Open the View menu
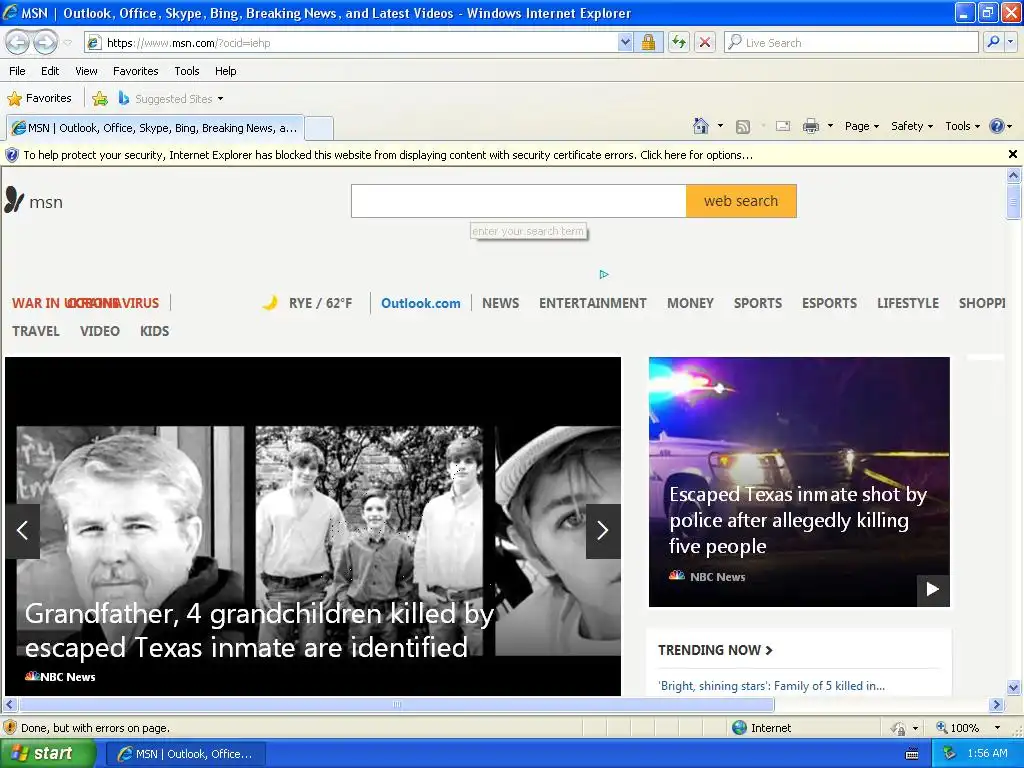 (86, 71)
